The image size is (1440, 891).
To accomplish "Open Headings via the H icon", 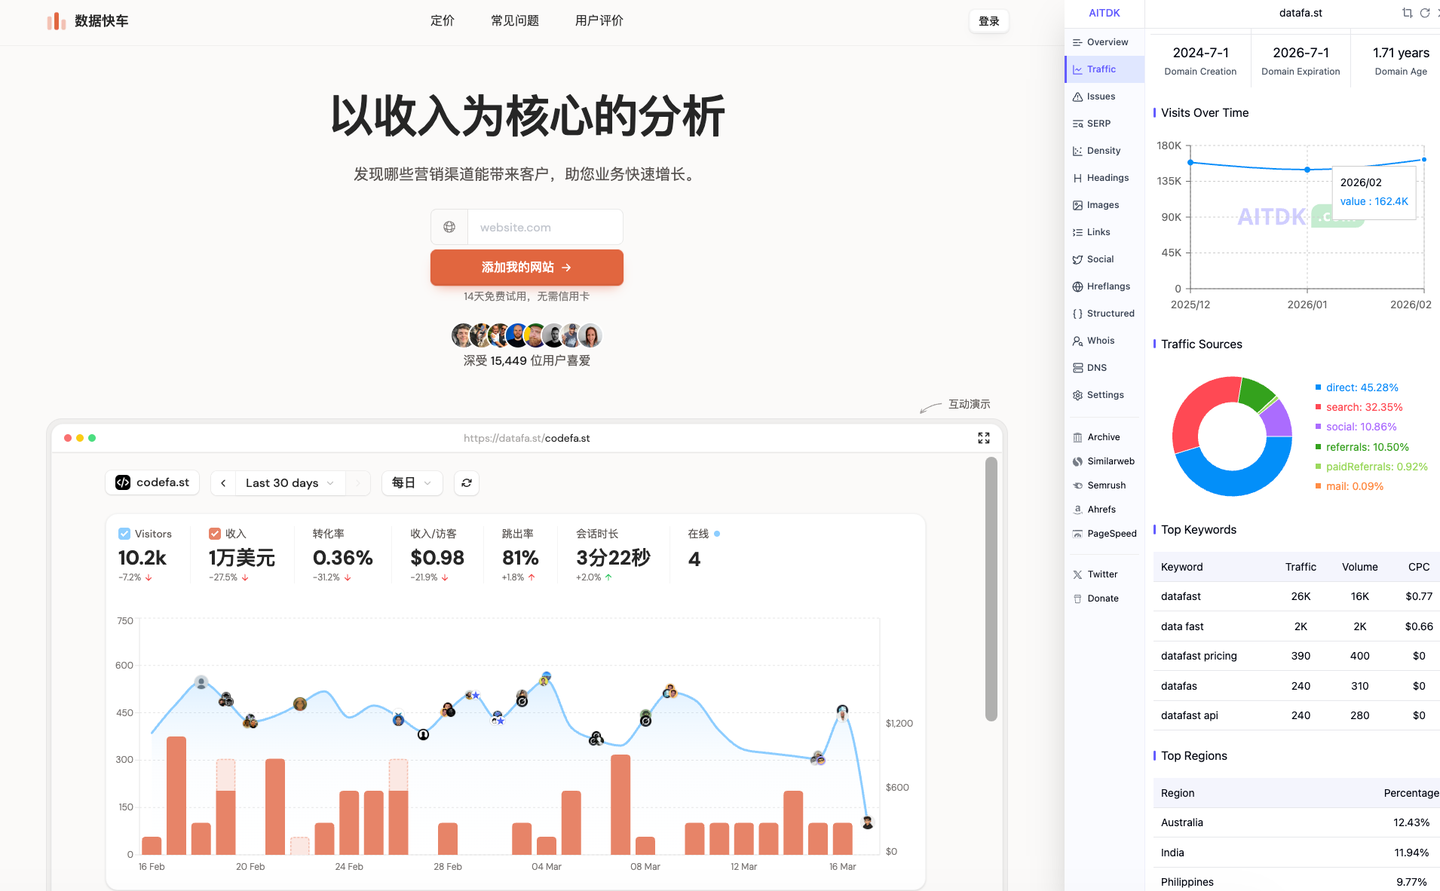I will tap(1077, 178).
